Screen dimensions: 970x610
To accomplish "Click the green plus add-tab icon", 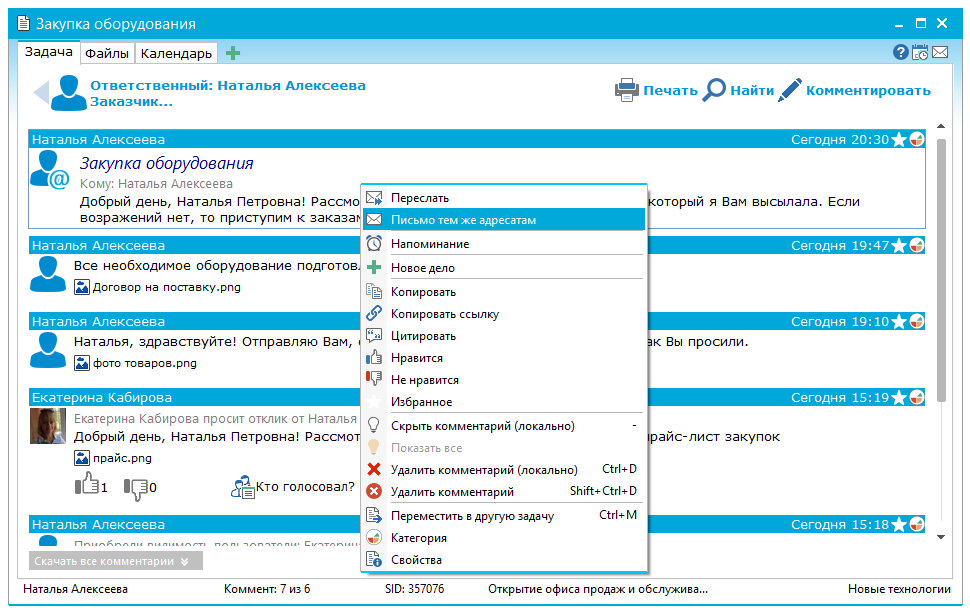I will [x=233, y=53].
